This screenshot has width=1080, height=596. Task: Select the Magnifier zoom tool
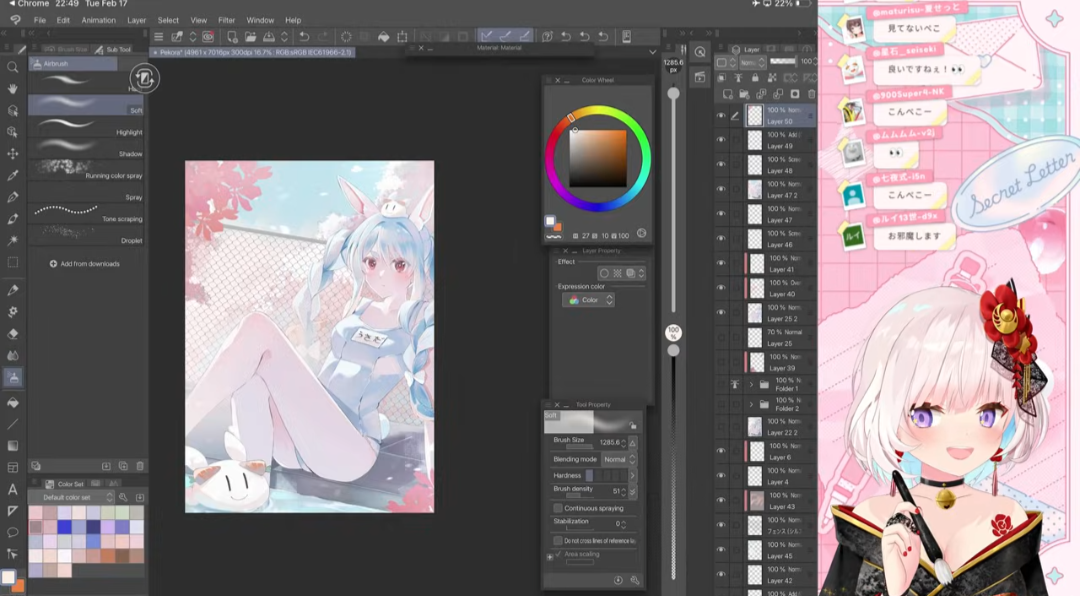13,67
